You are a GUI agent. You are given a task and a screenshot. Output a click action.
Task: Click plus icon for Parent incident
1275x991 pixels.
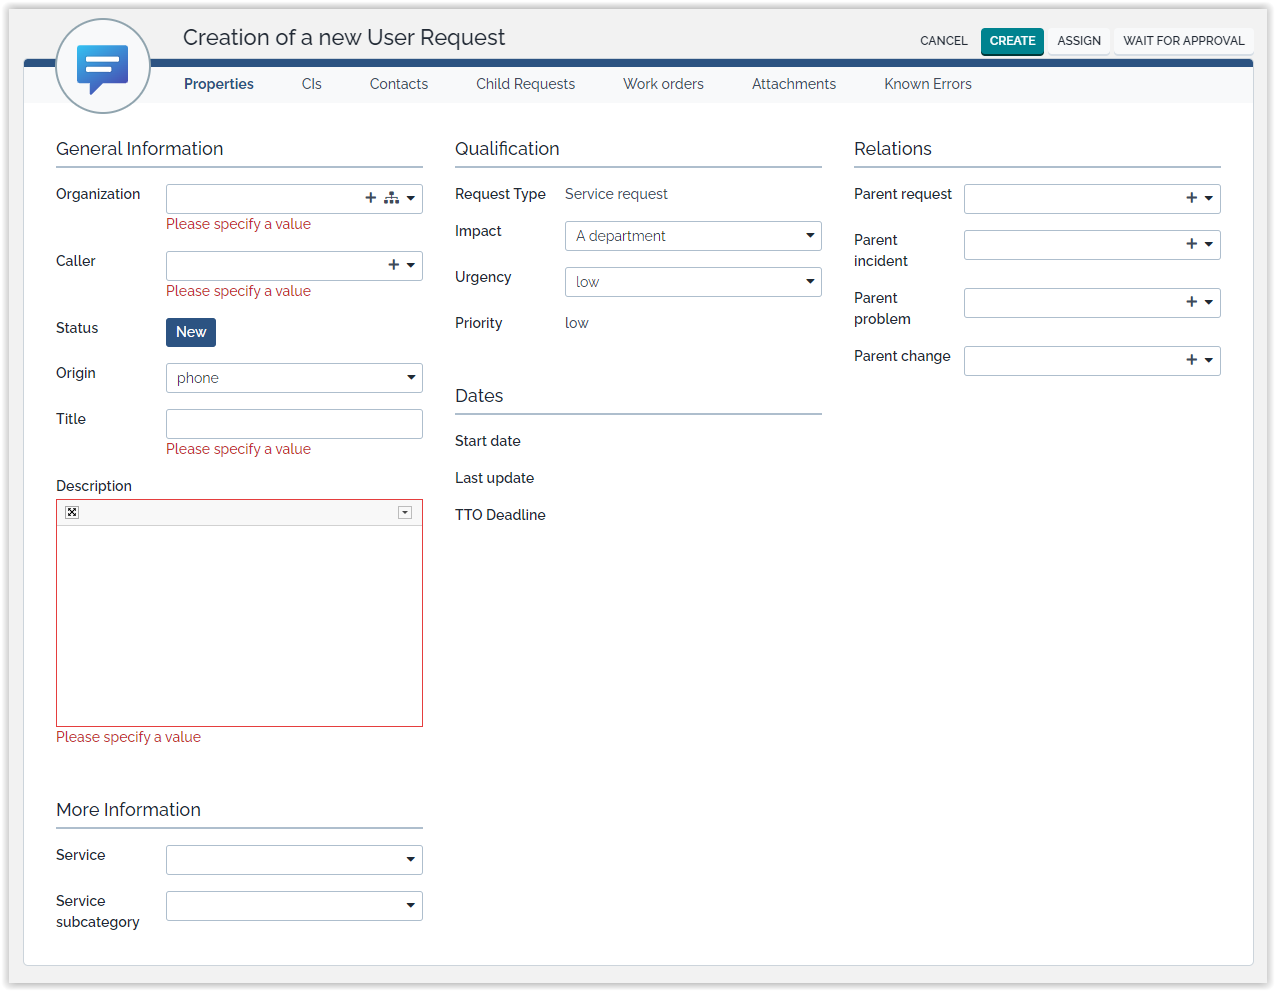click(1191, 244)
